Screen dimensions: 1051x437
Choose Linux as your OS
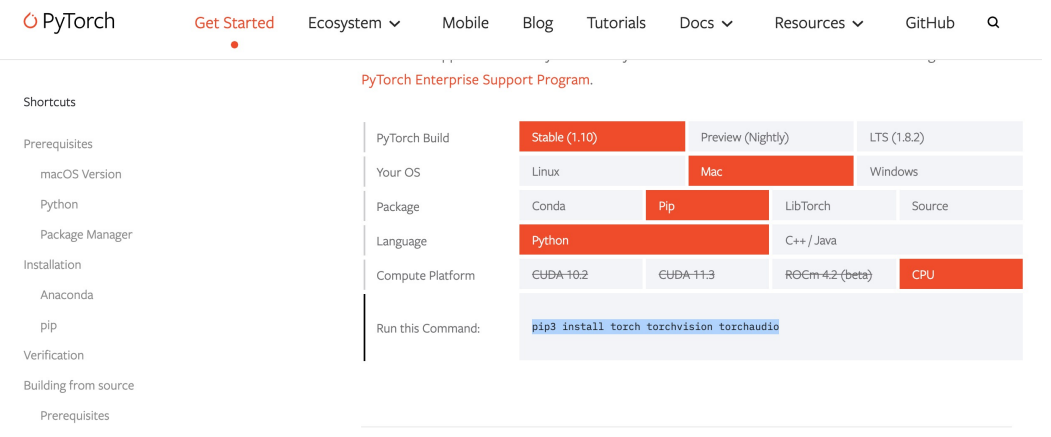602,171
